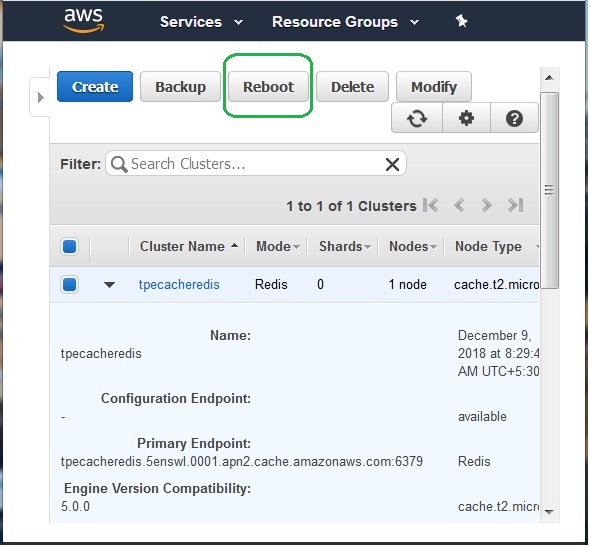Click the Reboot button
Image resolution: width=590 pixels, height=548 pixels.
click(268, 87)
